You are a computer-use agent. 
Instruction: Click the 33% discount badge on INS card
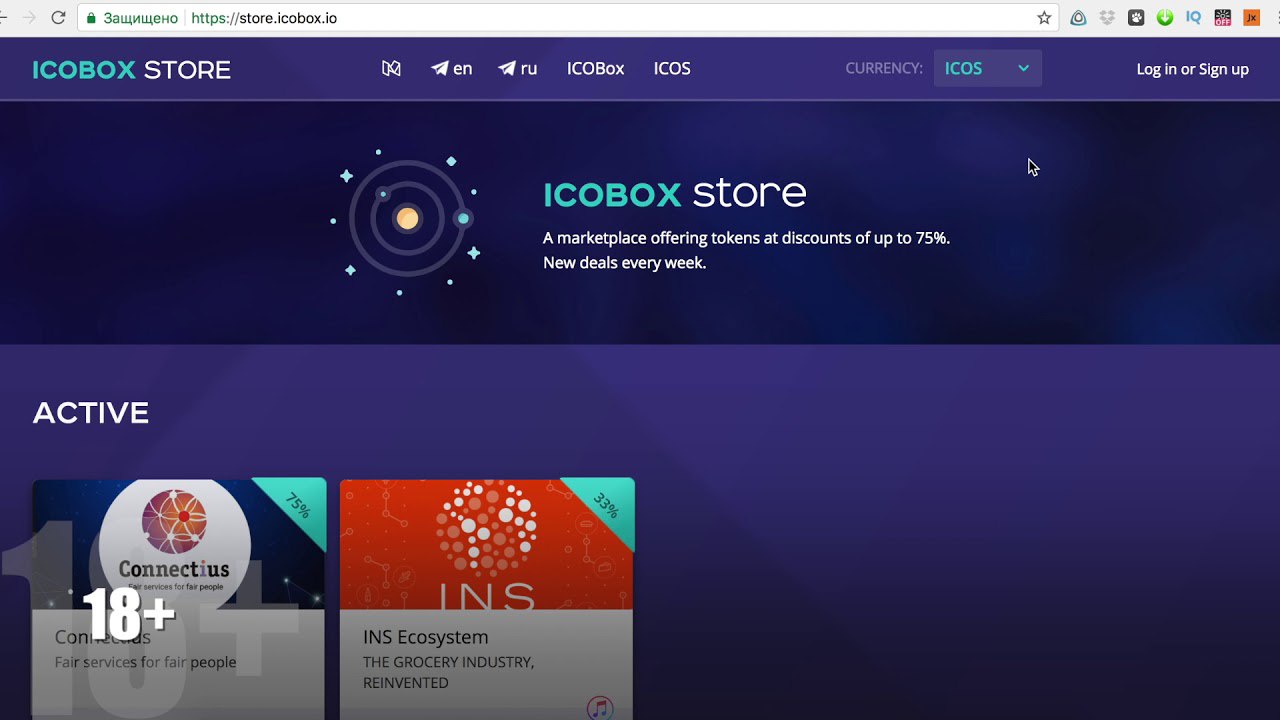[x=606, y=506]
